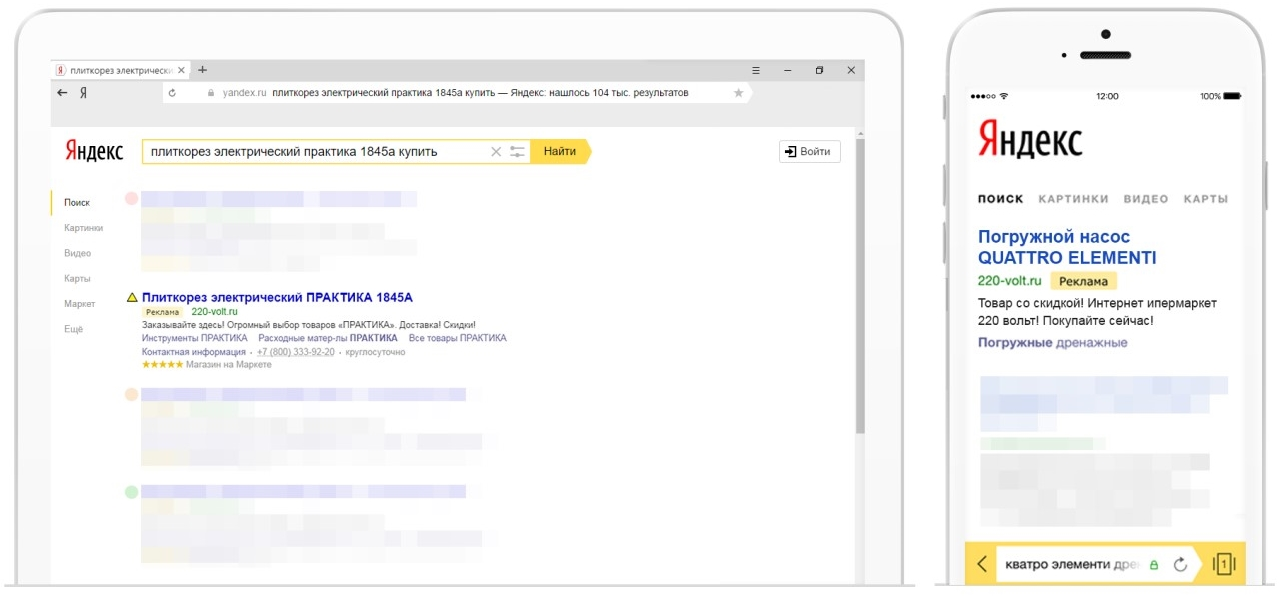
Task: Click the 'Реклама' label in desktop ad
Action: [x=163, y=312]
